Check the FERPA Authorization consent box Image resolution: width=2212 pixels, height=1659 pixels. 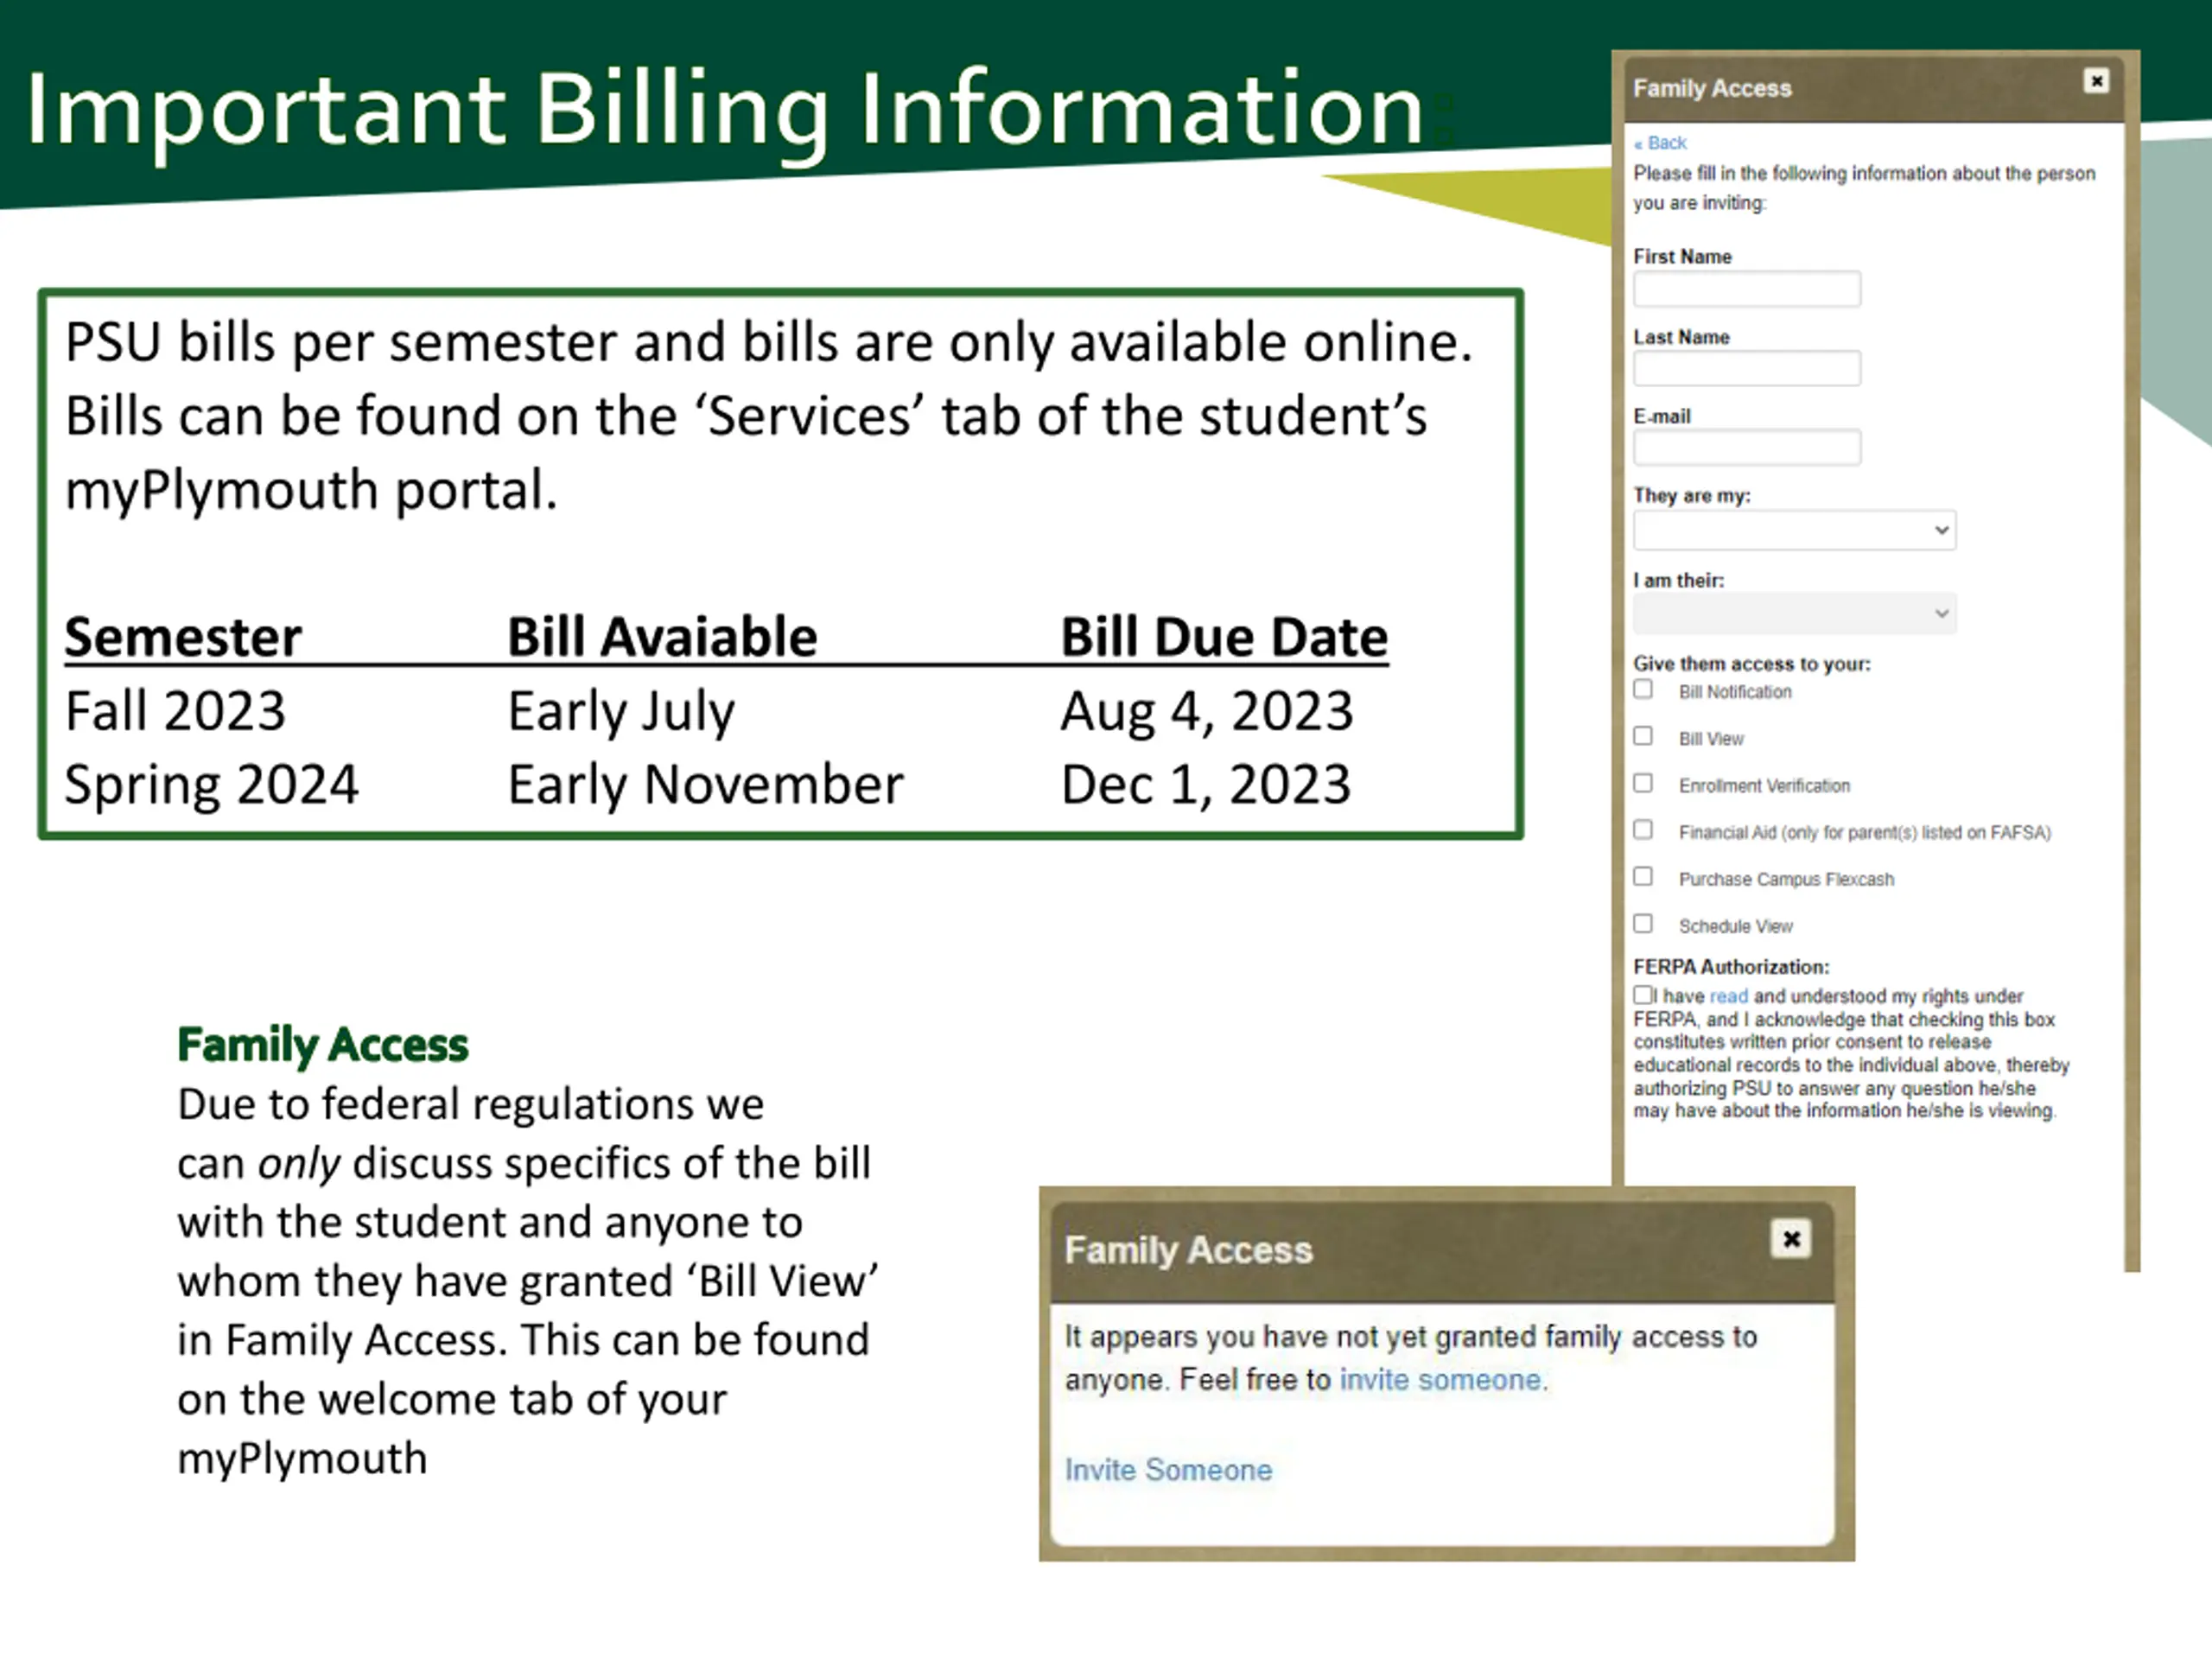(1643, 995)
